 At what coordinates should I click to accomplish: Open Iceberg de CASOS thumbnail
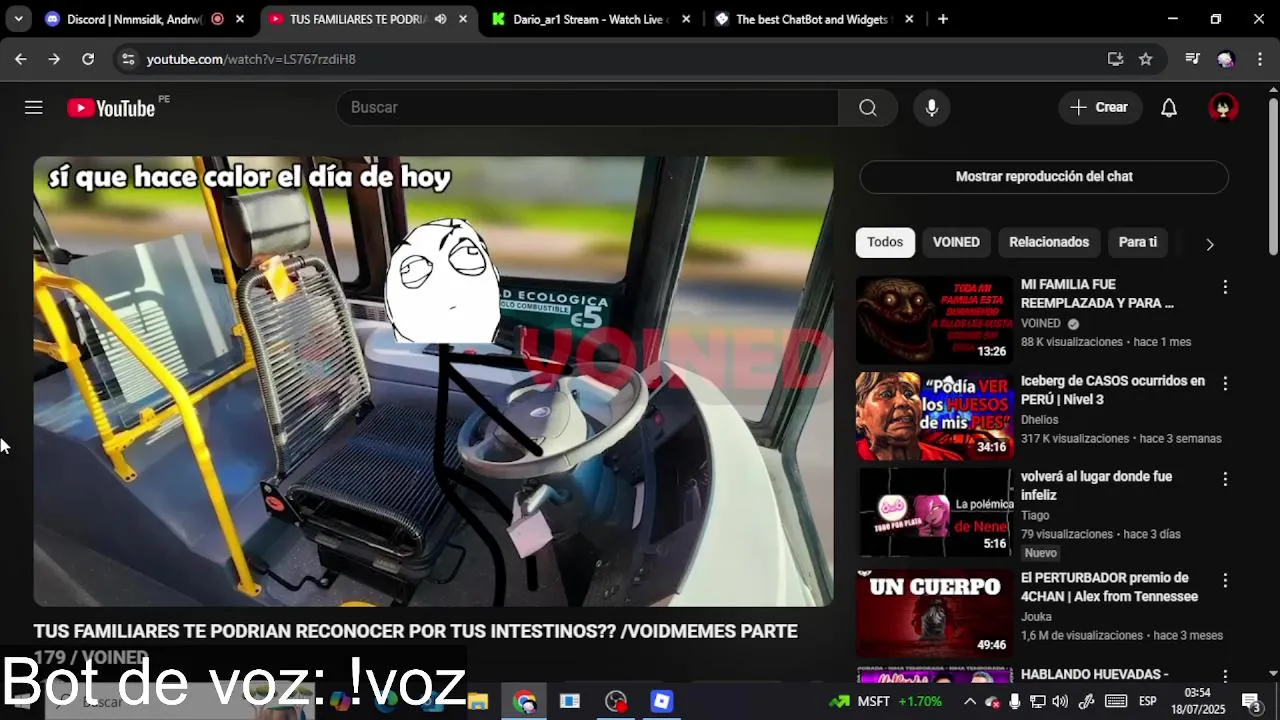pos(935,417)
